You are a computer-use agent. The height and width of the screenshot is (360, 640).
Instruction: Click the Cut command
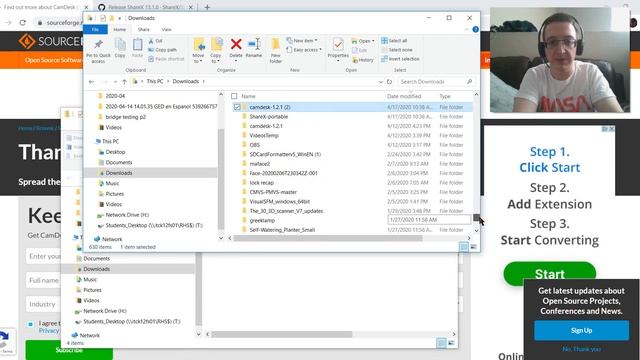pos(156,41)
